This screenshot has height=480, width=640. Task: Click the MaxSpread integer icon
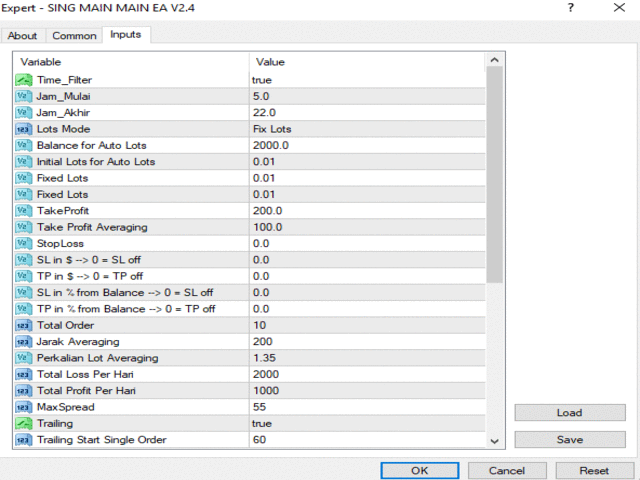[x=24, y=407]
